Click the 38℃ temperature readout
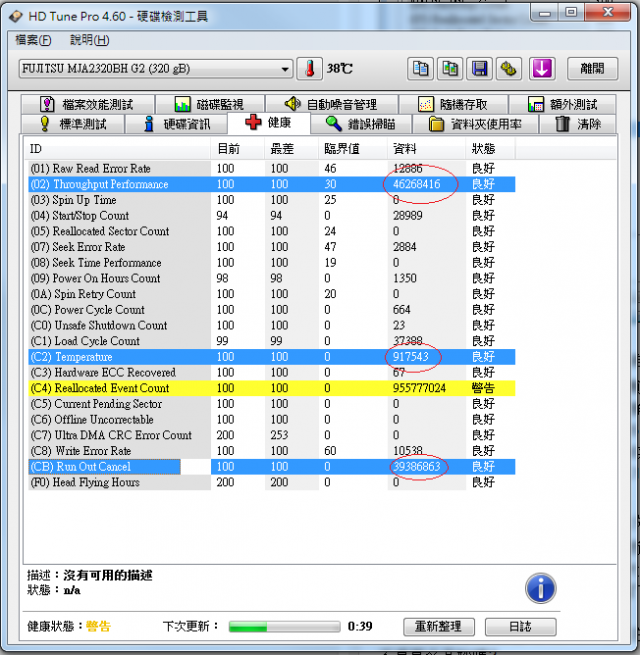Screen dimensions: 640x656 point(340,69)
